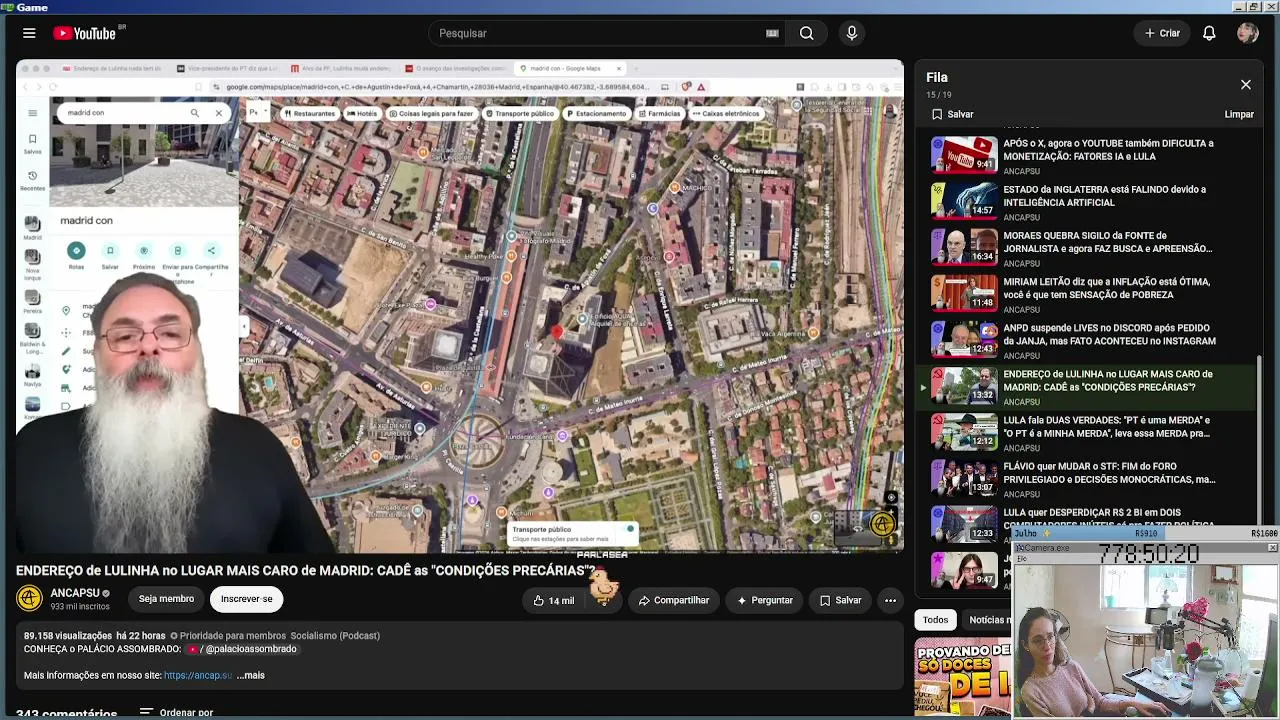The width and height of the screenshot is (1280, 720).
Task: Open the YouTube guide hamburger menu
Action: coord(29,33)
